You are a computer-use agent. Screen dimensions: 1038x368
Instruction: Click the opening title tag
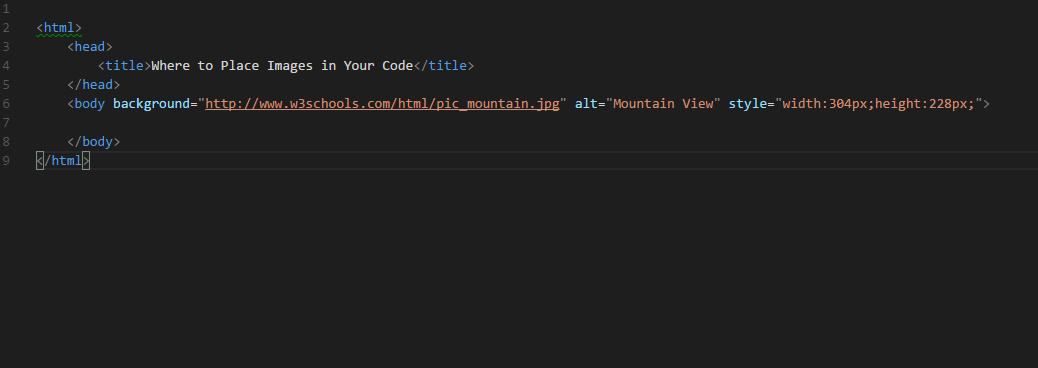click(x=124, y=66)
